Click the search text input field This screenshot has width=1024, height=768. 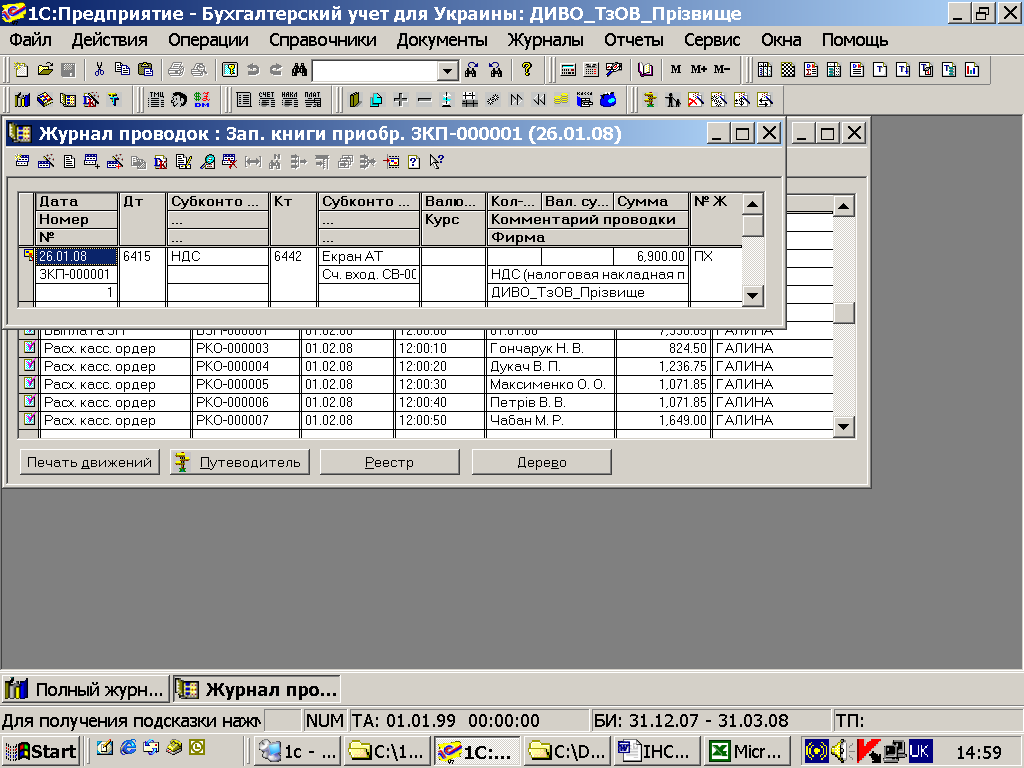pyautogui.click(x=375, y=70)
